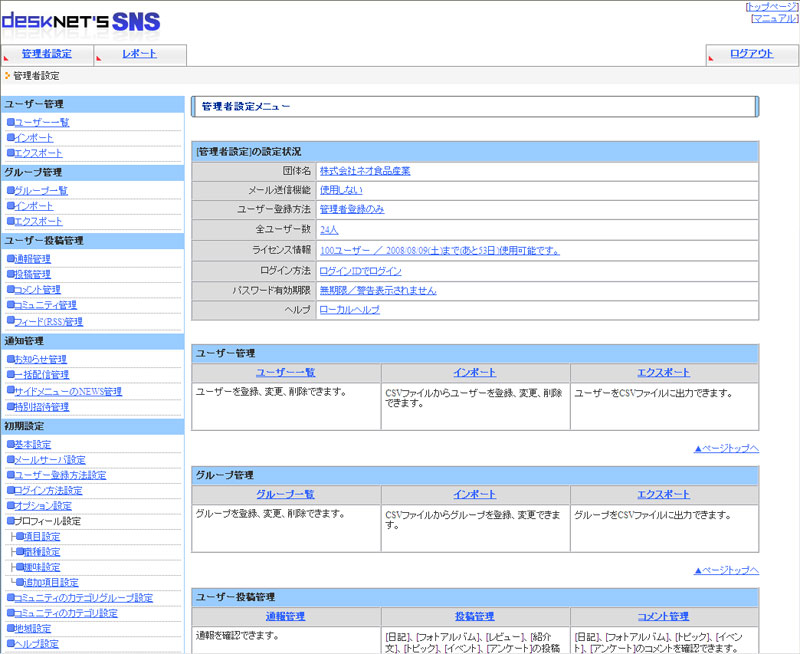The image size is (800, 654).
Task: Click bullet icon beside フィード(RSS)管理
Action: [x=10, y=321]
